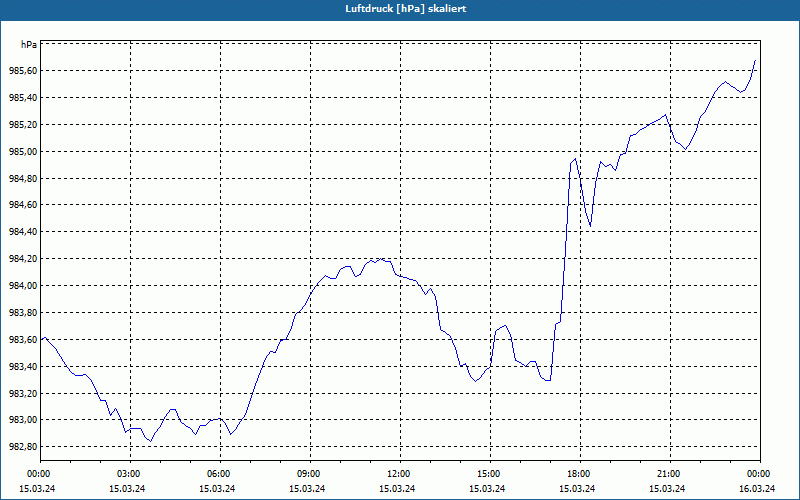The width and height of the screenshot is (800, 500).
Task: Click the 984,80 pressure label
Action: pos(23,178)
